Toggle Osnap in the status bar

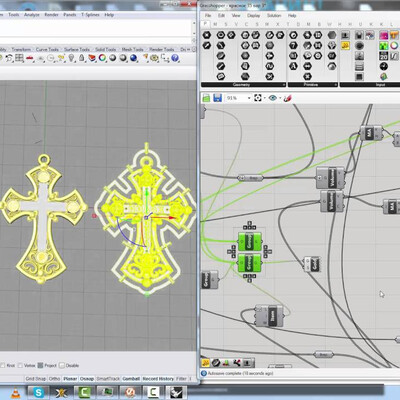[x=87, y=379]
